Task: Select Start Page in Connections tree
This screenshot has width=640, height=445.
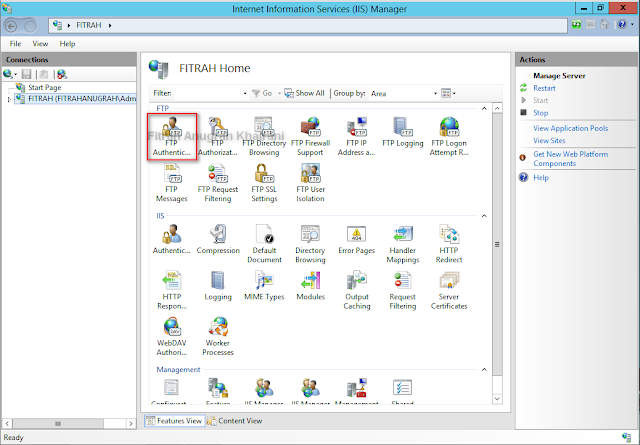Action: click(x=44, y=87)
